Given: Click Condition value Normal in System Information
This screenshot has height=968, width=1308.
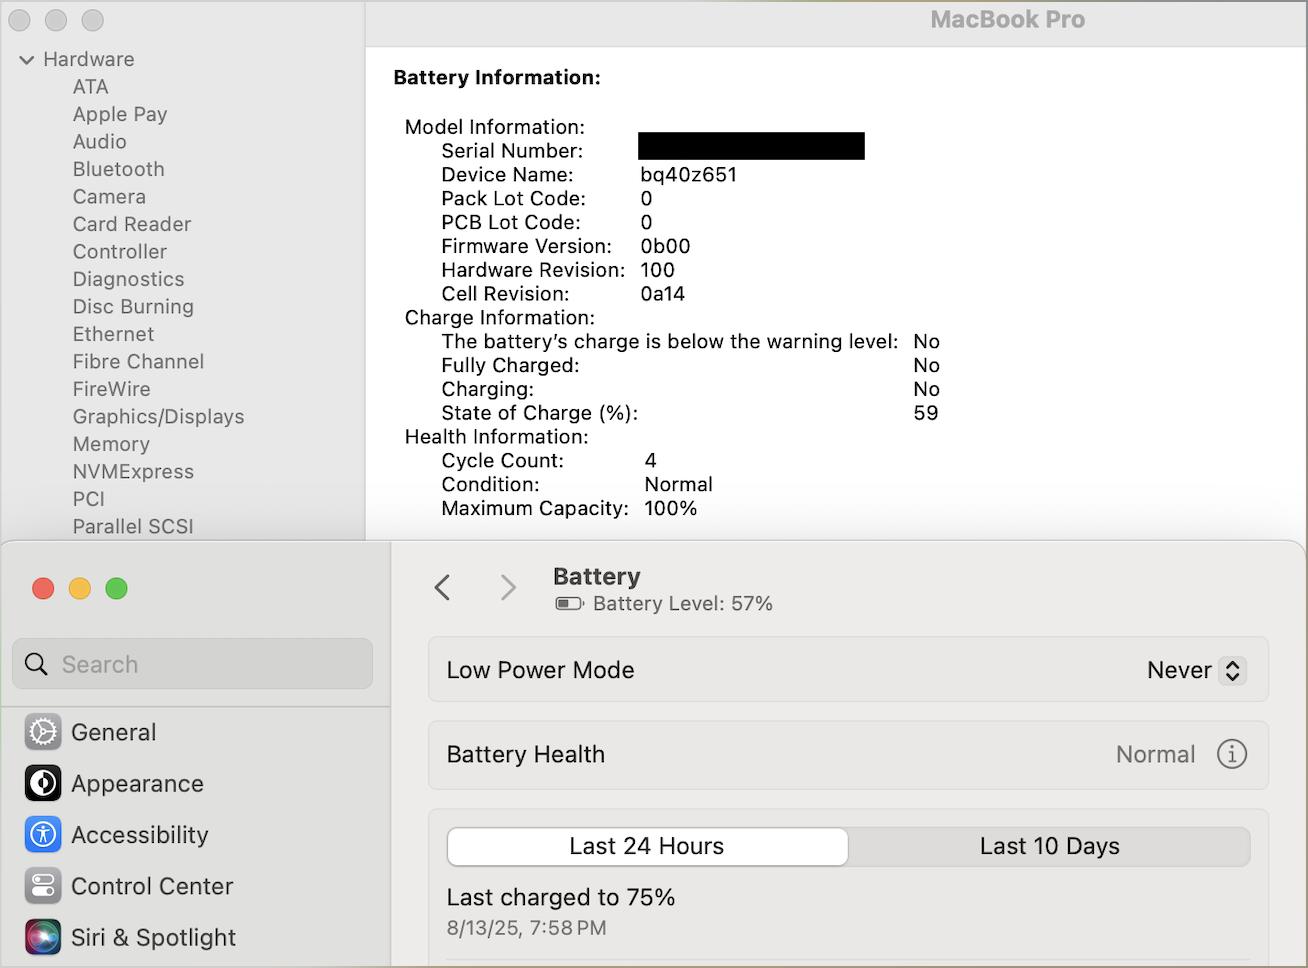Looking at the screenshot, I should click(x=678, y=485).
